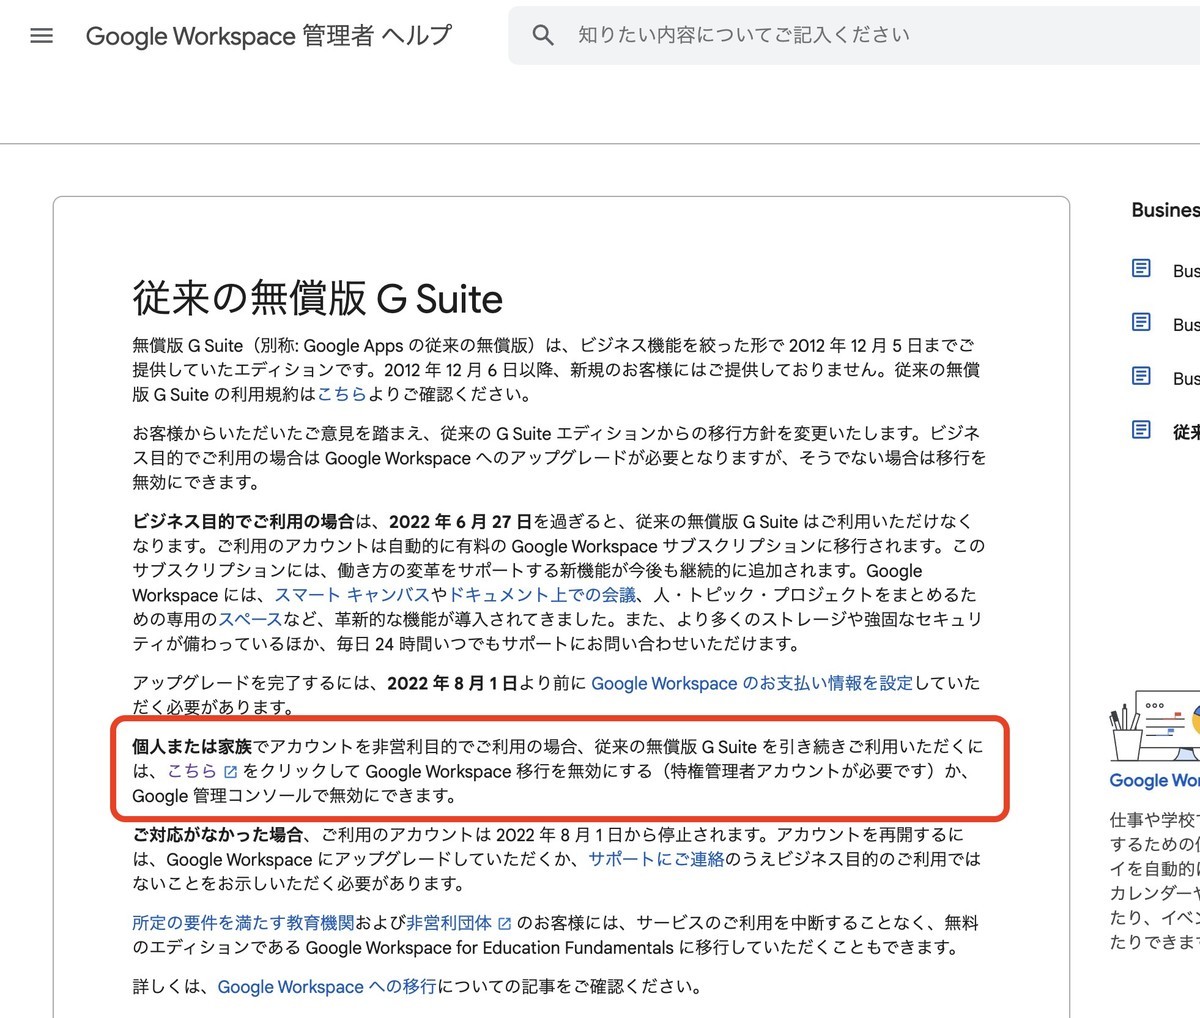This screenshot has height=1018, width=1200.
Task: Open the サポートにご連絡 link
Action: [656, 859]
